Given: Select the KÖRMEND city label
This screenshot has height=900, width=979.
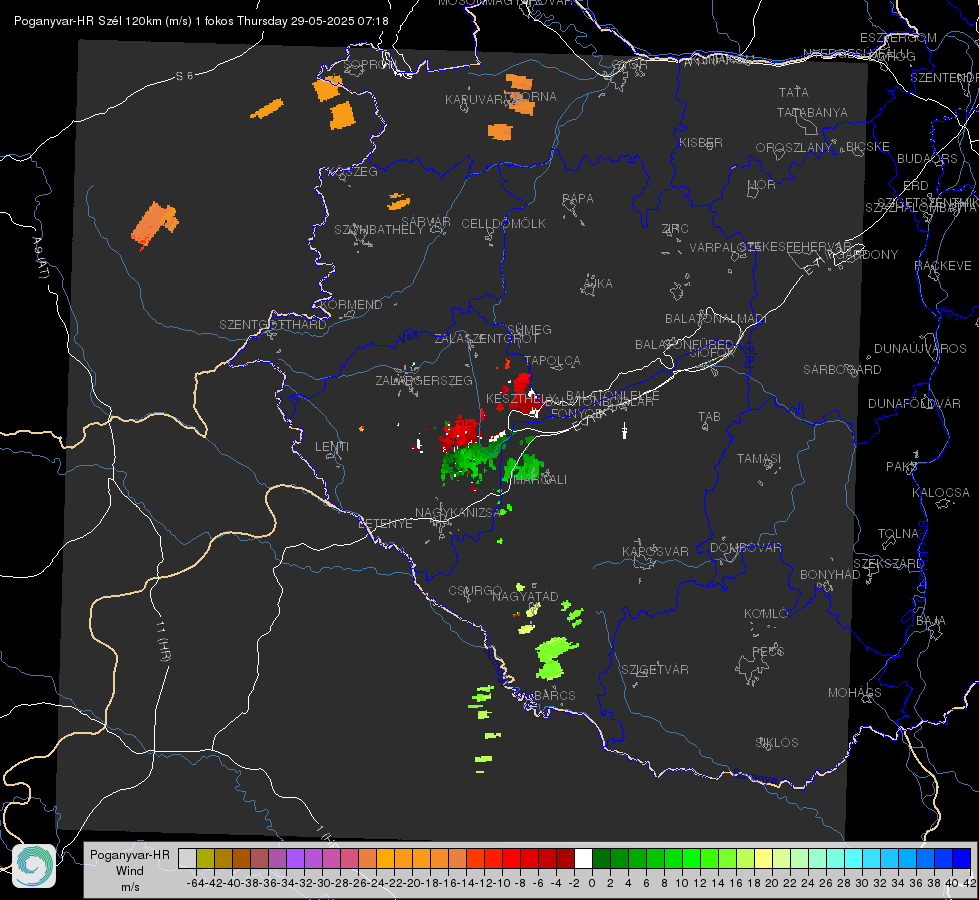Looking at the screenshot, I should pyautogui.click(x=351, y=305).
